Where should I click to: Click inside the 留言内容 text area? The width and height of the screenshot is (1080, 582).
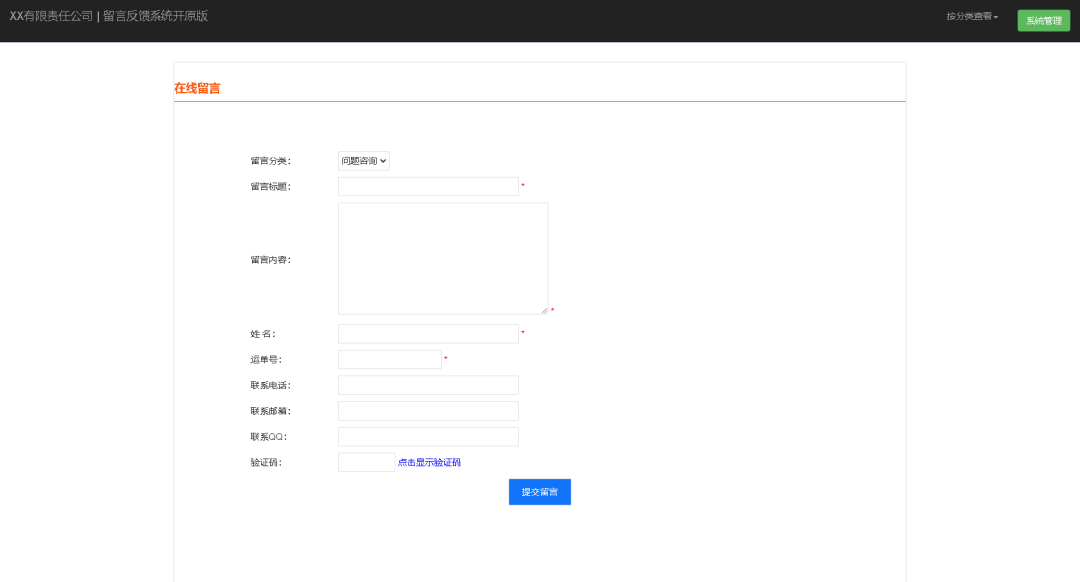(x=442, y=258)
